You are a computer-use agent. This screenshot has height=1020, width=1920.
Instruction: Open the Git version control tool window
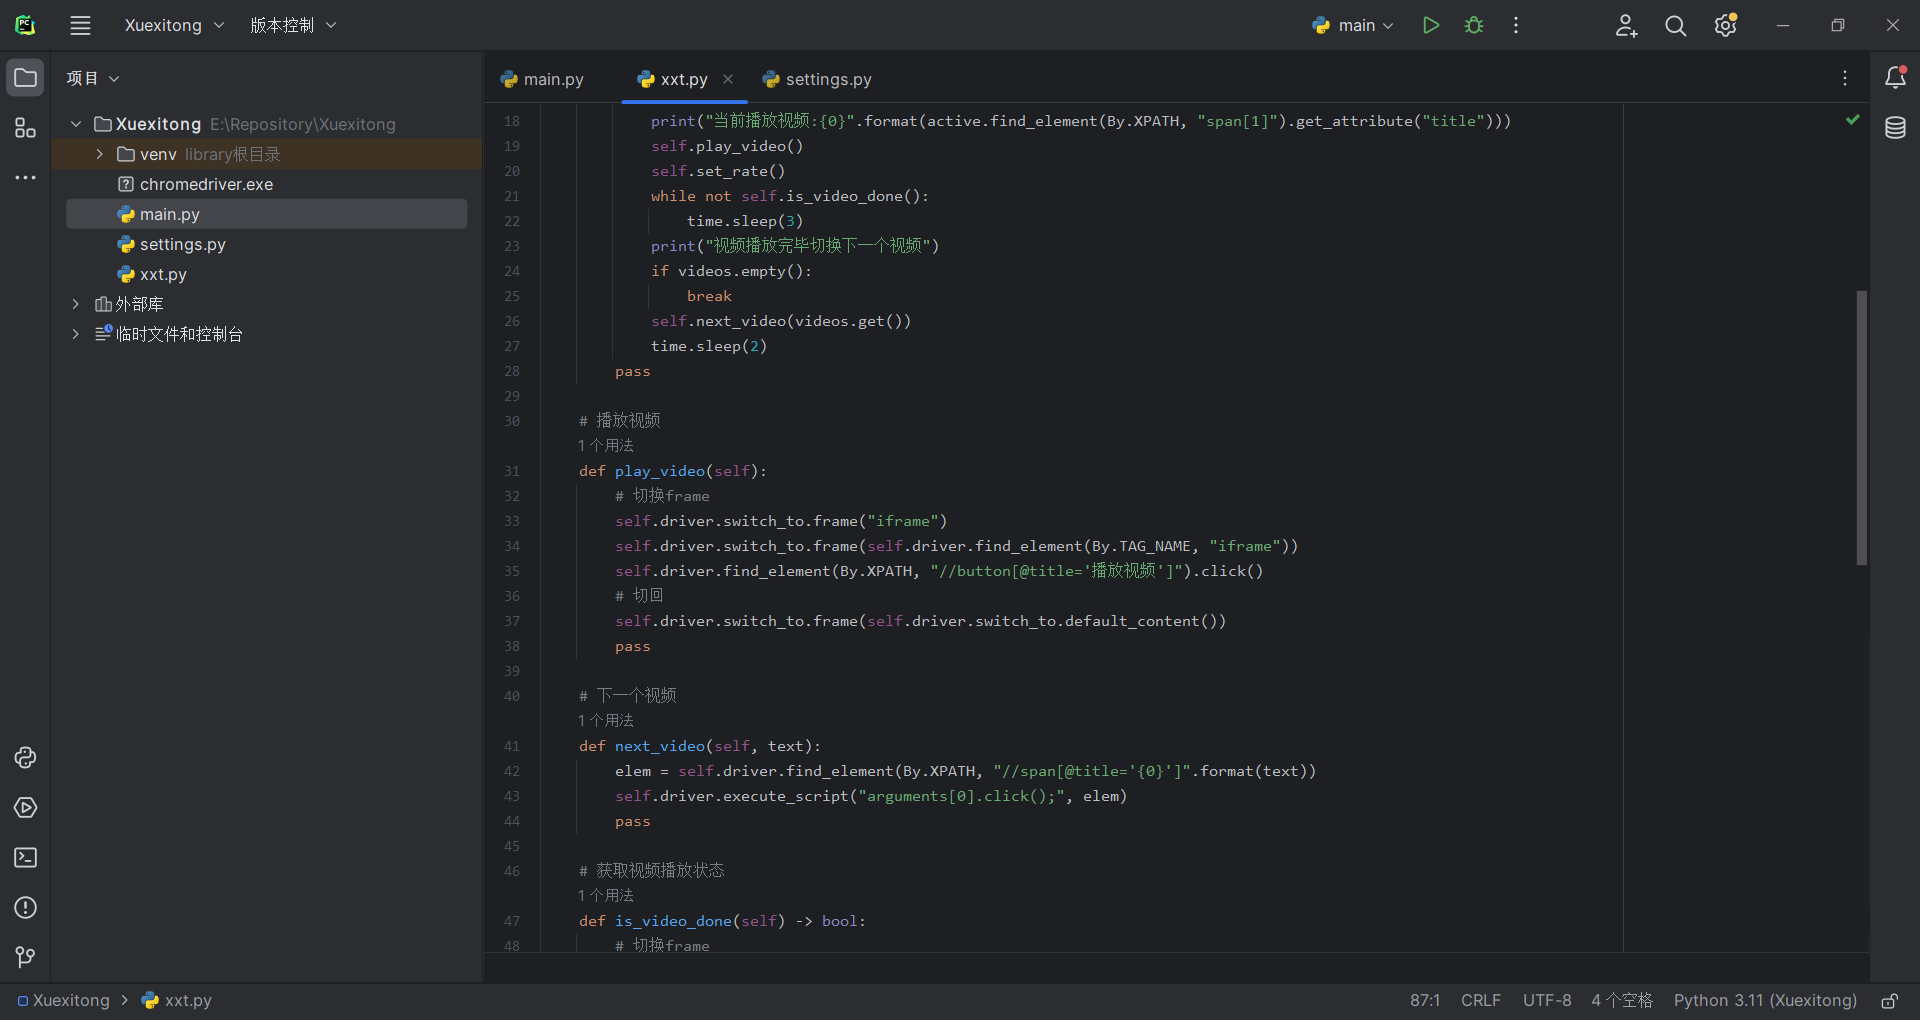coord(25,958)
